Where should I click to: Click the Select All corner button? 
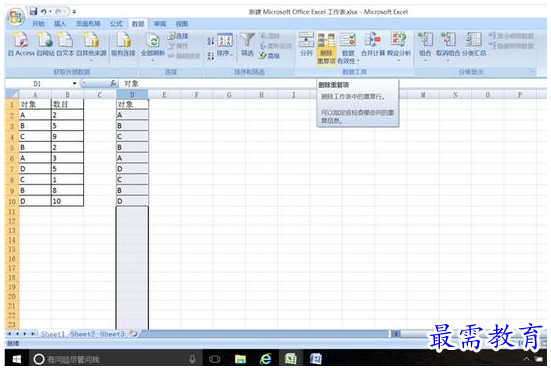[x=12, y=95]
